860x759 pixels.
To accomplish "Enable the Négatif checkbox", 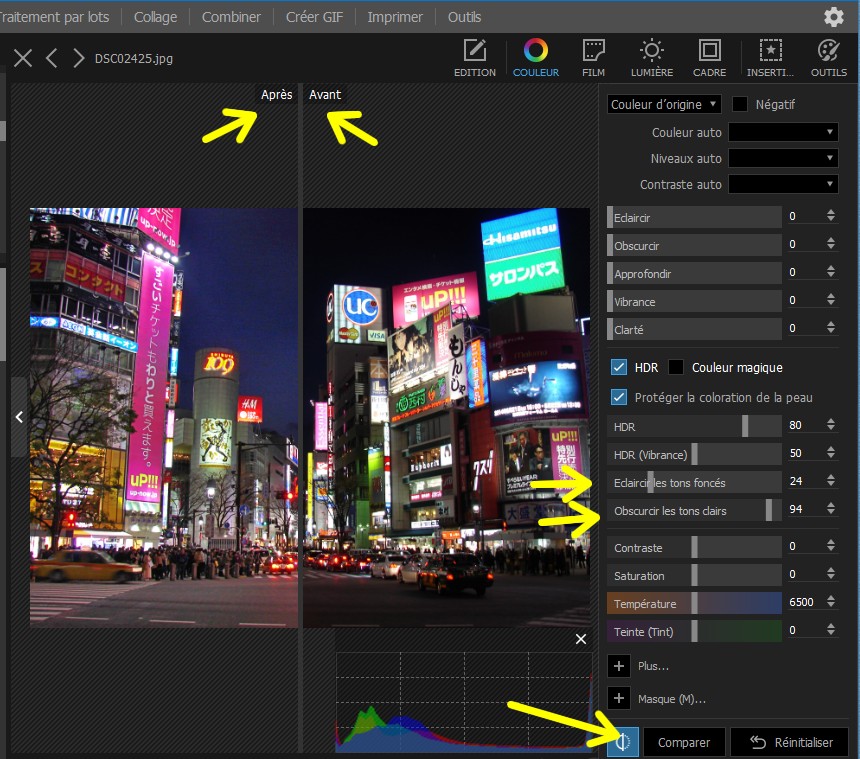I will pyautogui.click(x=739, y=104).
